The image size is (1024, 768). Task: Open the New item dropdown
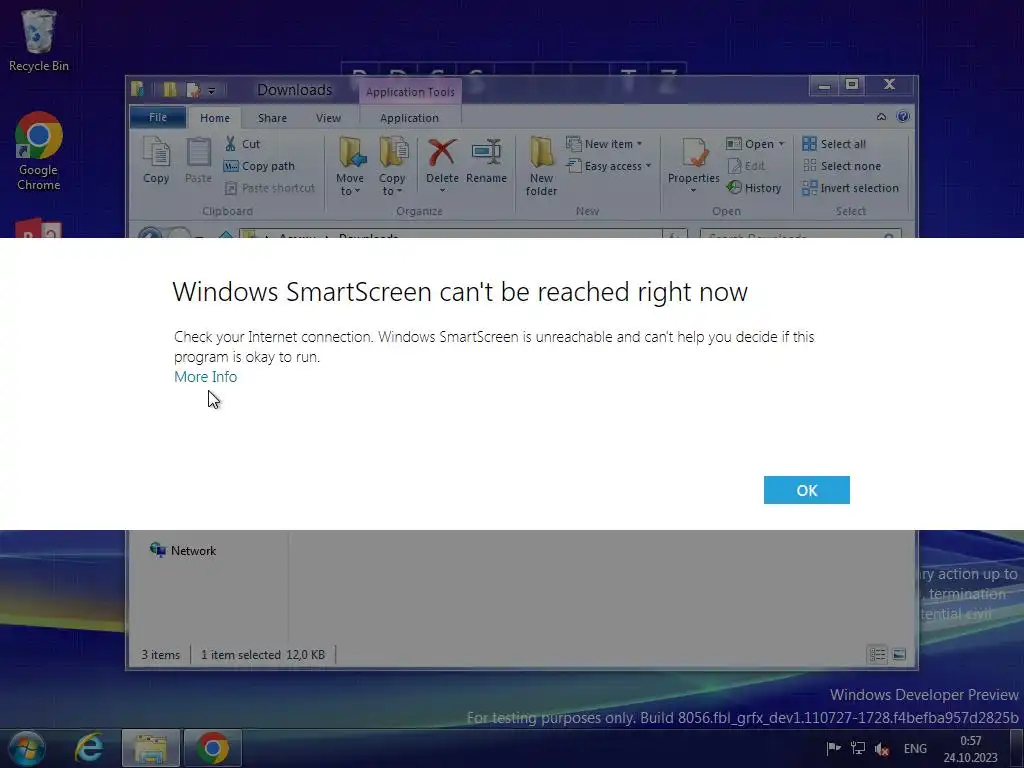point(604,144)
